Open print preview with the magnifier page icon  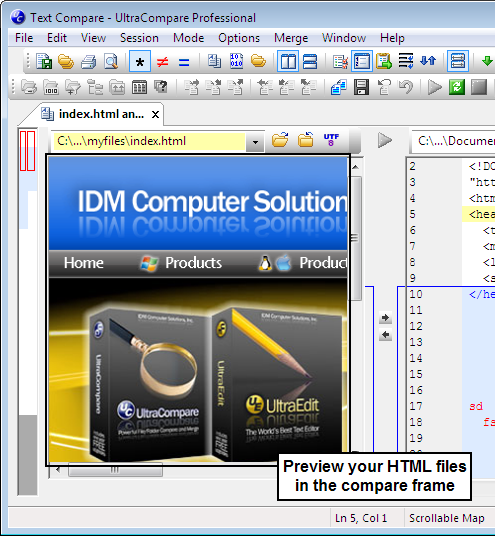[x=111, y=62]
